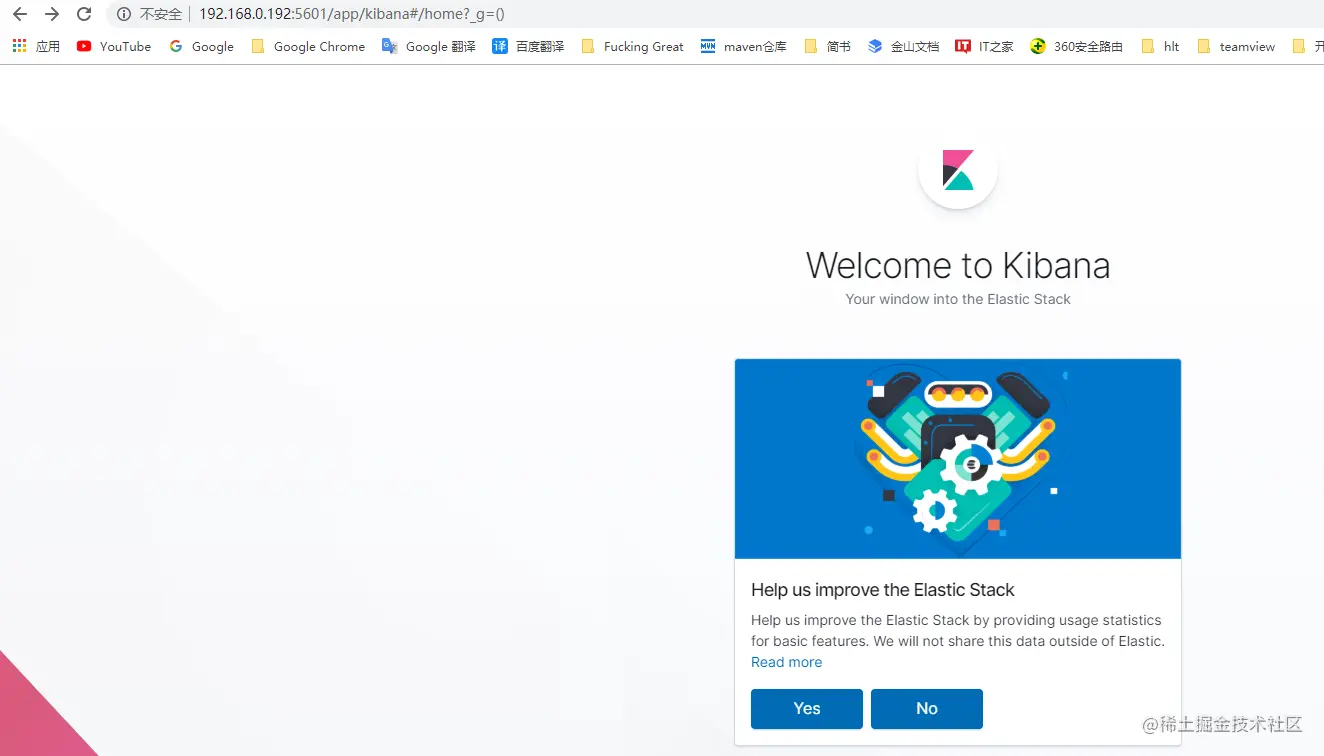
Task: Go back using browser back arrow
Action: point(20,14)
